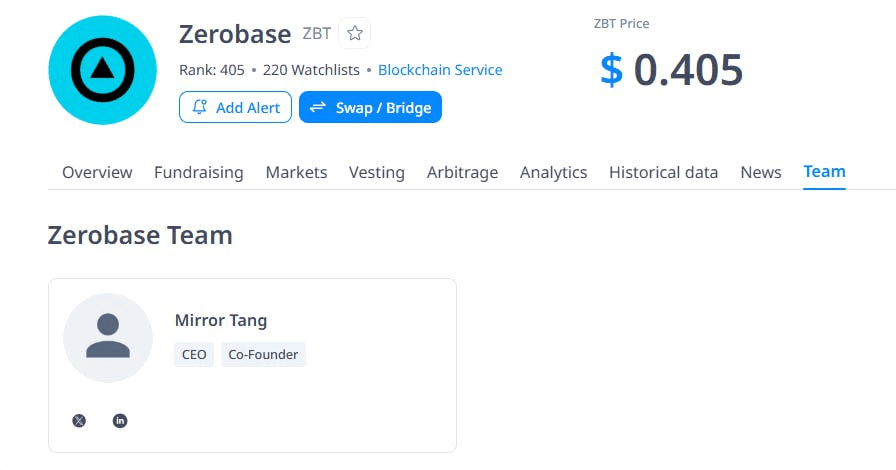Open Mirror Tang's X profile icon
Viewport: 896px width, 470px height.
point(79,421)
